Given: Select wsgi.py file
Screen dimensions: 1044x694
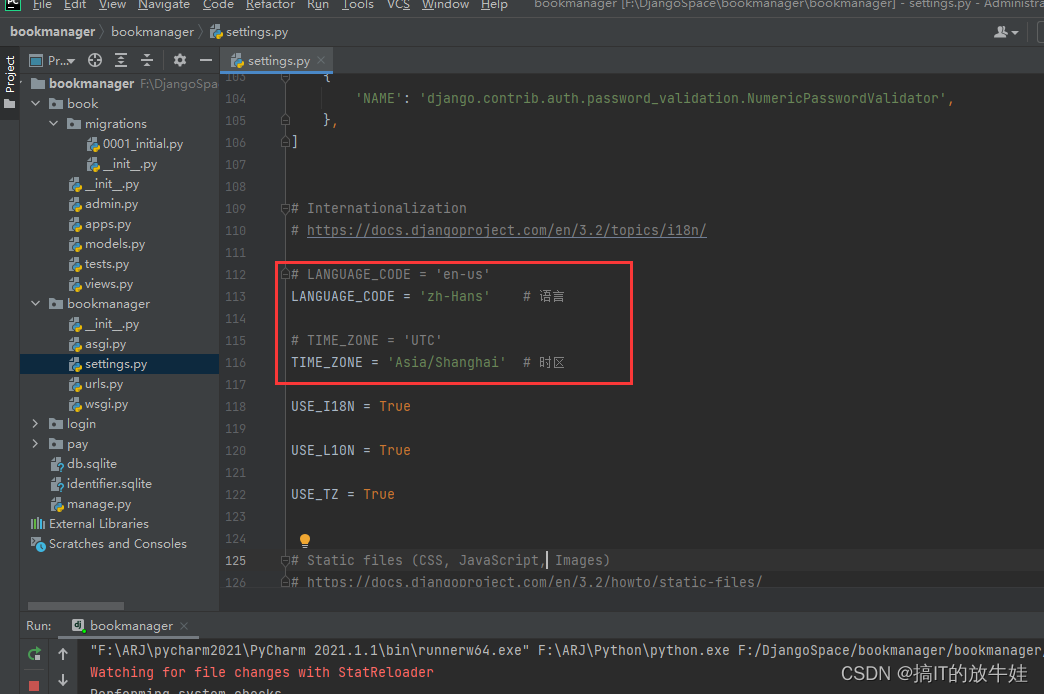Looking at the screenshot, I should [98, 404].
